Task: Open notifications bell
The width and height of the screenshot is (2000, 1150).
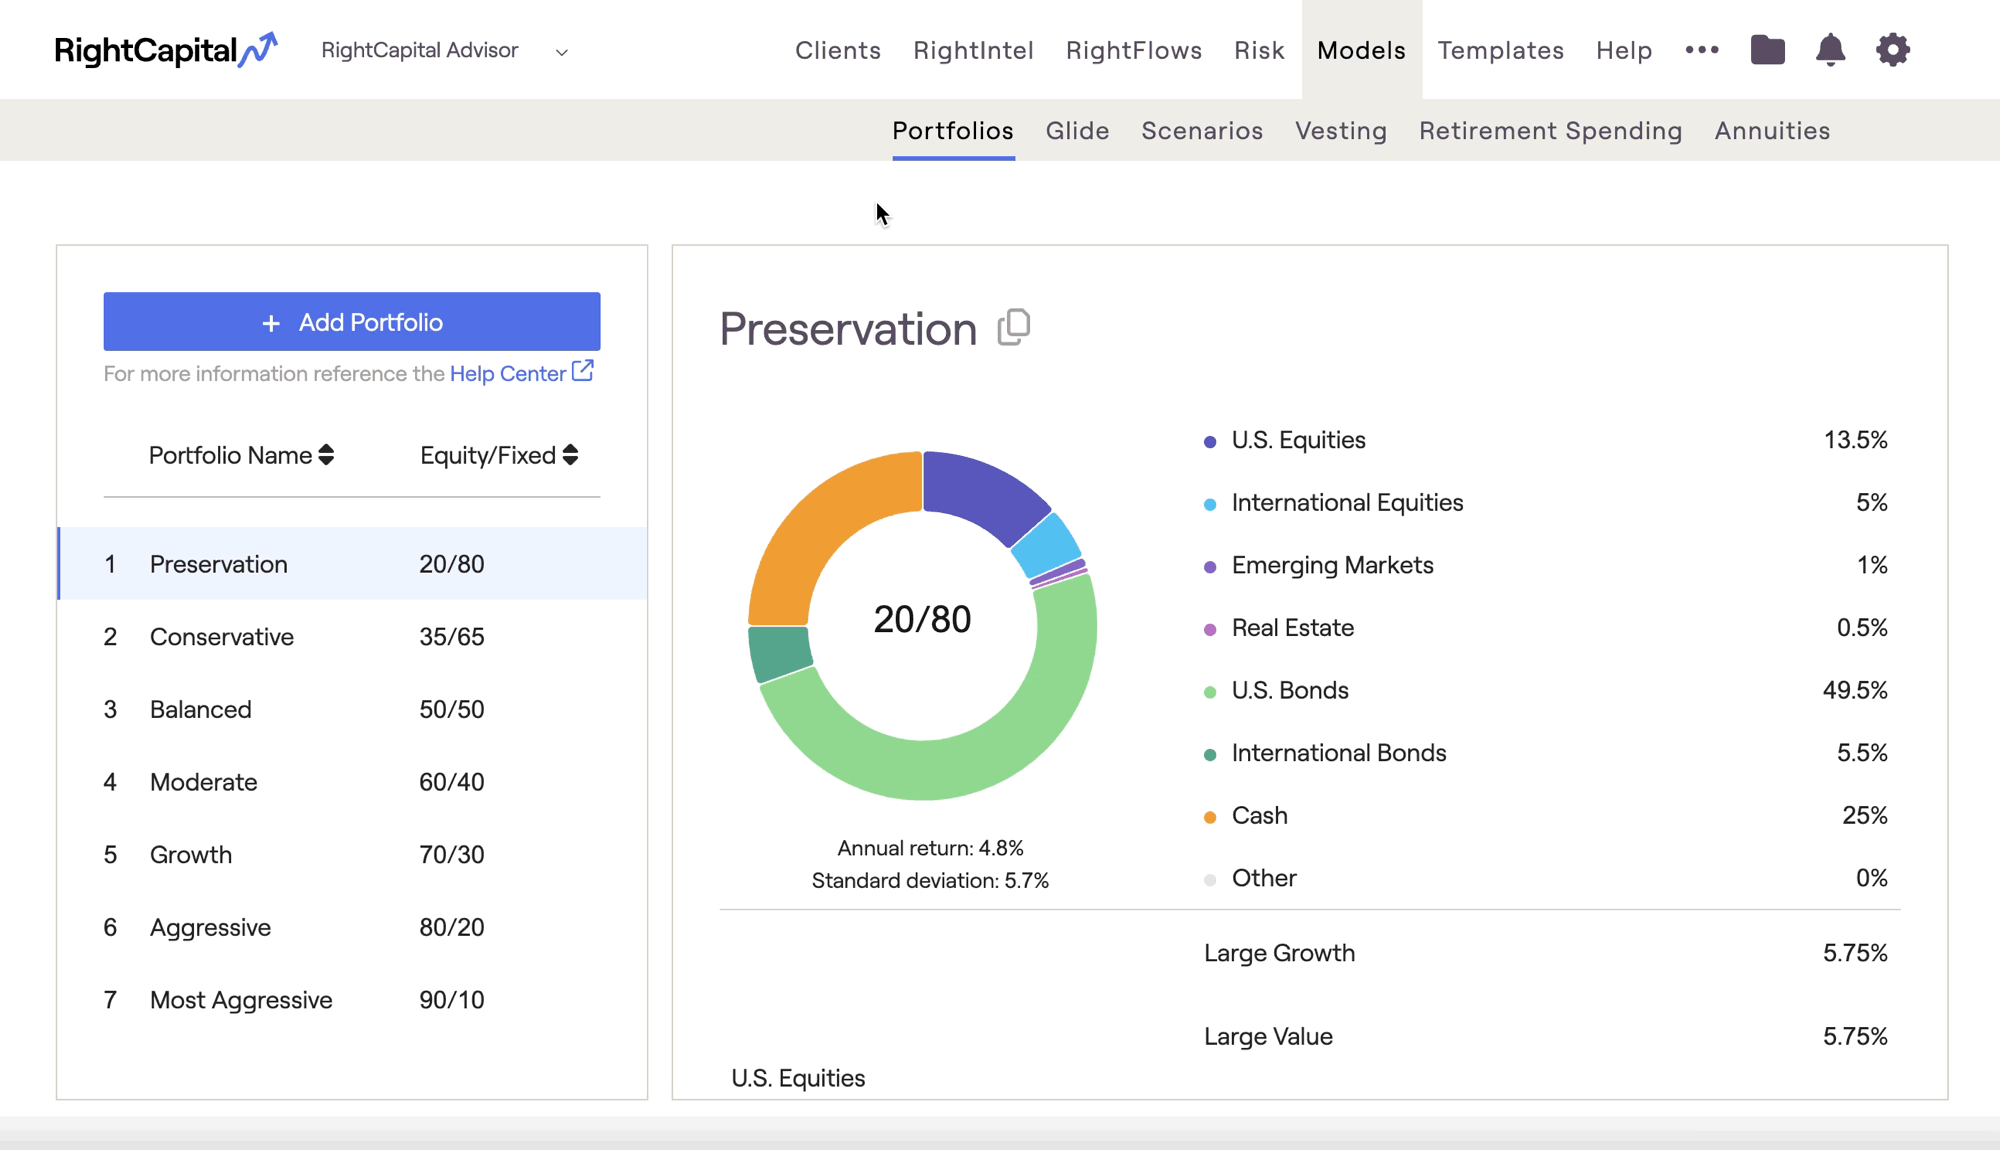Action: [1830, 50]
